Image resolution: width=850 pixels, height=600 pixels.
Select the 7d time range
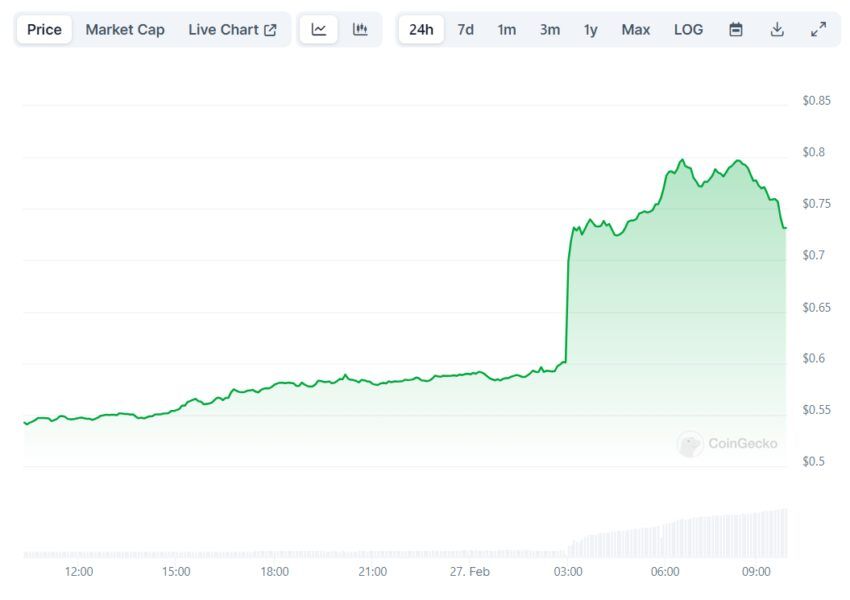pyautogui.click(x=466, y=29)
